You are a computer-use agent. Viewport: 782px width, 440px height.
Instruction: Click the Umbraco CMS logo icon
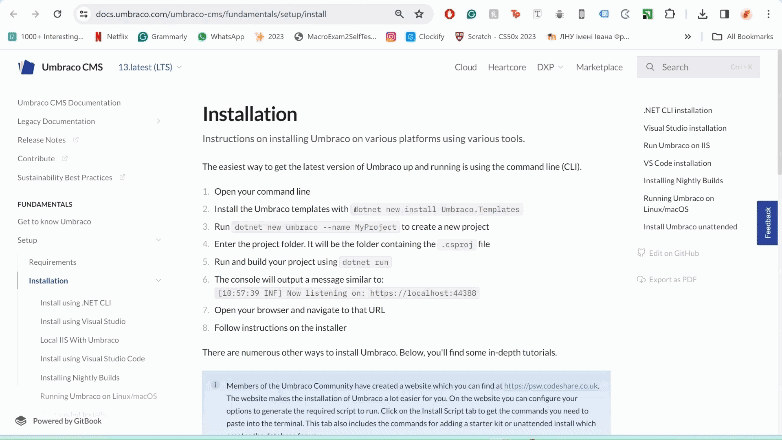click(x=26, y=67)
